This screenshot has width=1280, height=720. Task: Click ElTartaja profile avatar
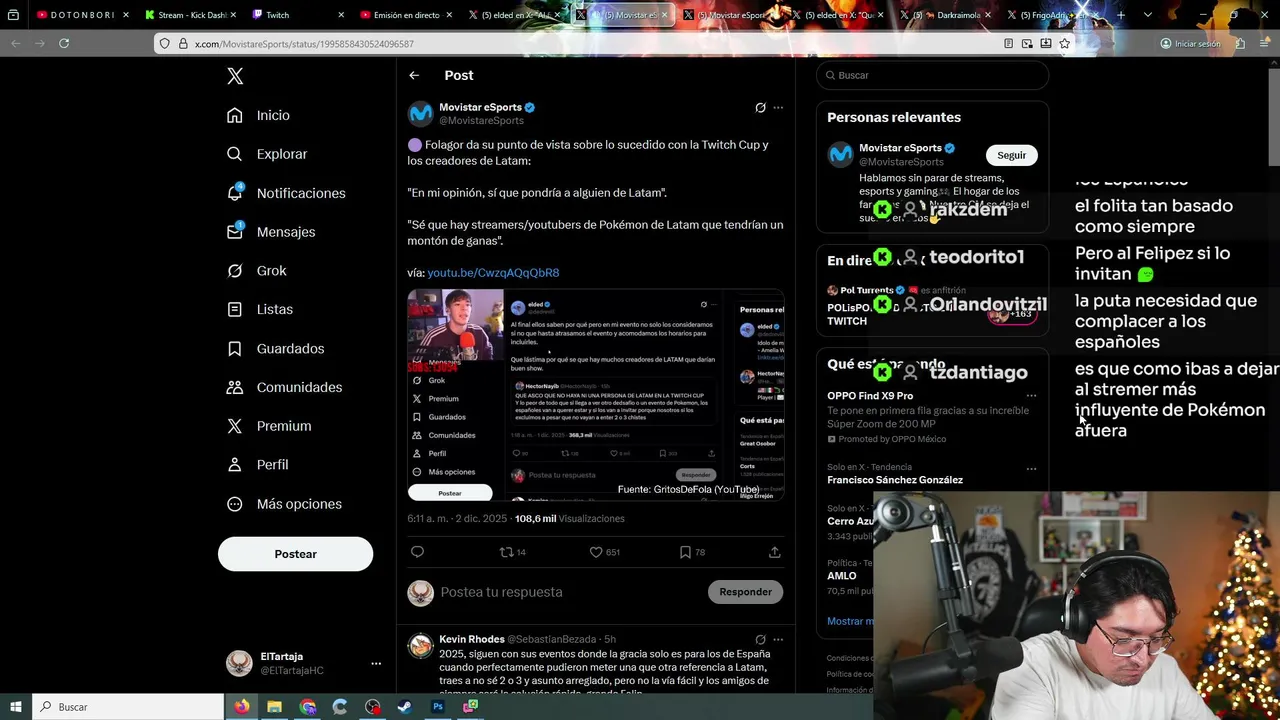pos(239,663)
